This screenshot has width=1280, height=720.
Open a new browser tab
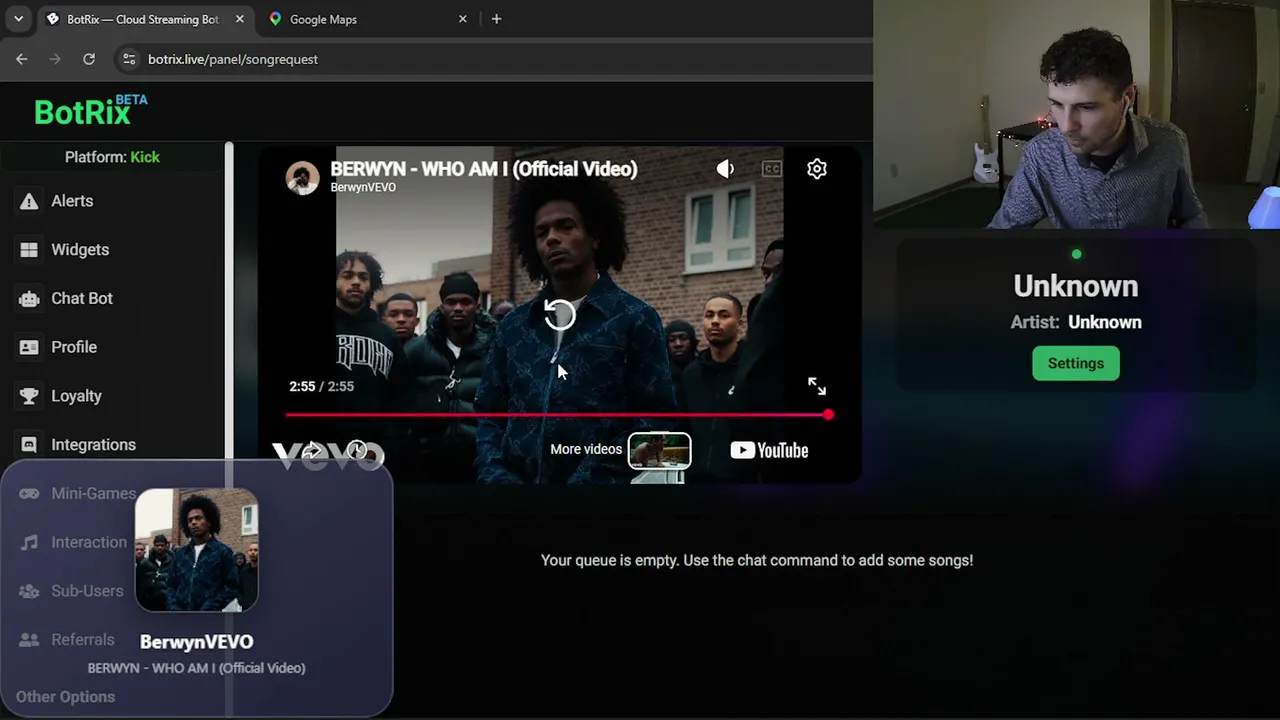tap(496, 19)
